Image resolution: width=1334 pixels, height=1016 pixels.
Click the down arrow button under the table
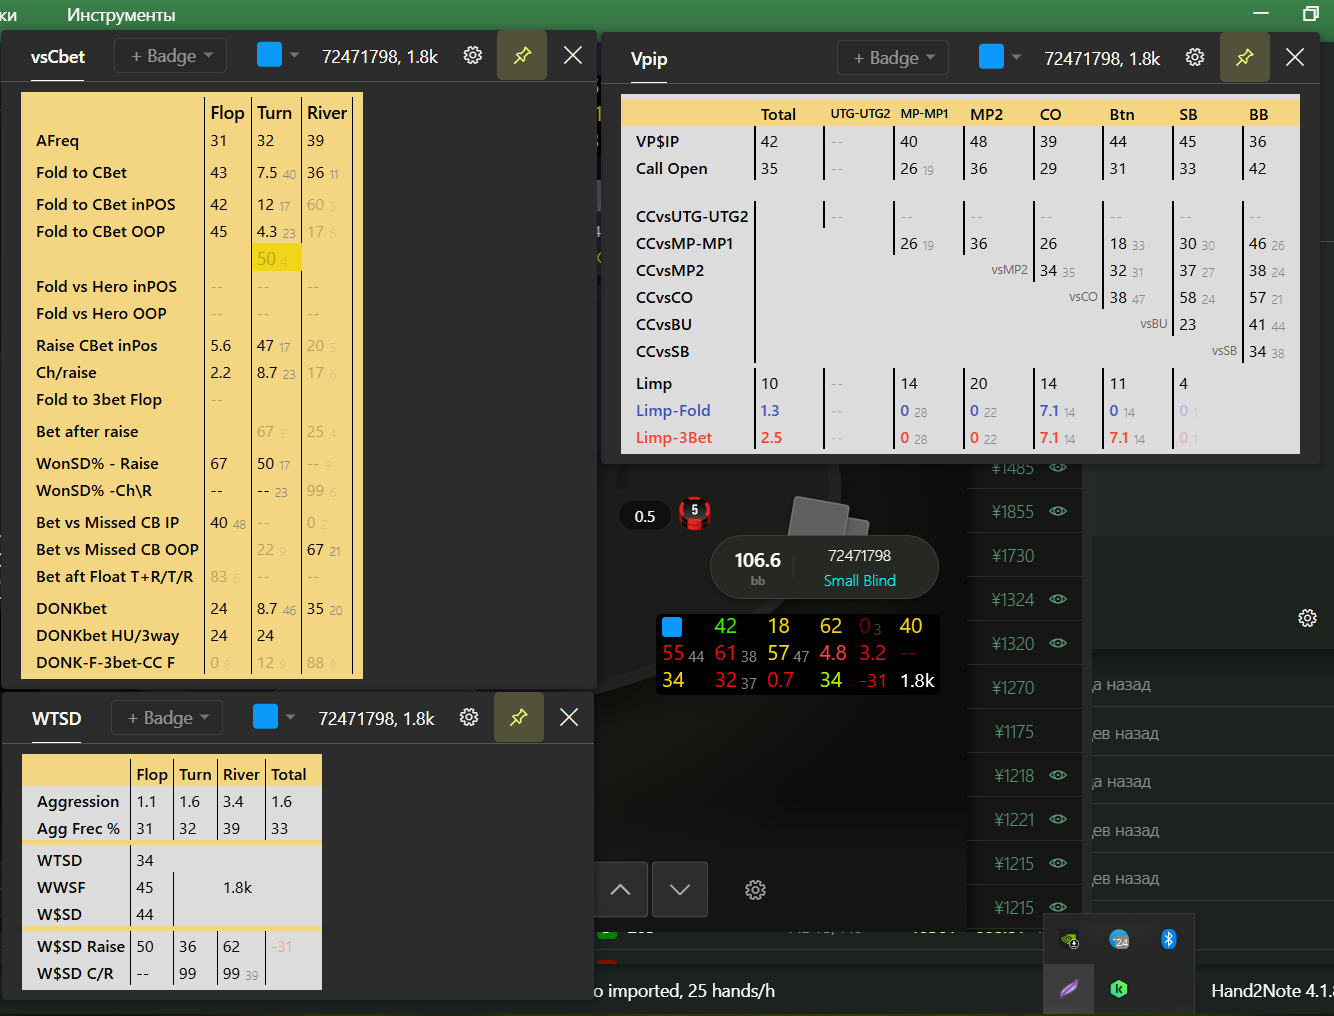click(x=680, y=890)
